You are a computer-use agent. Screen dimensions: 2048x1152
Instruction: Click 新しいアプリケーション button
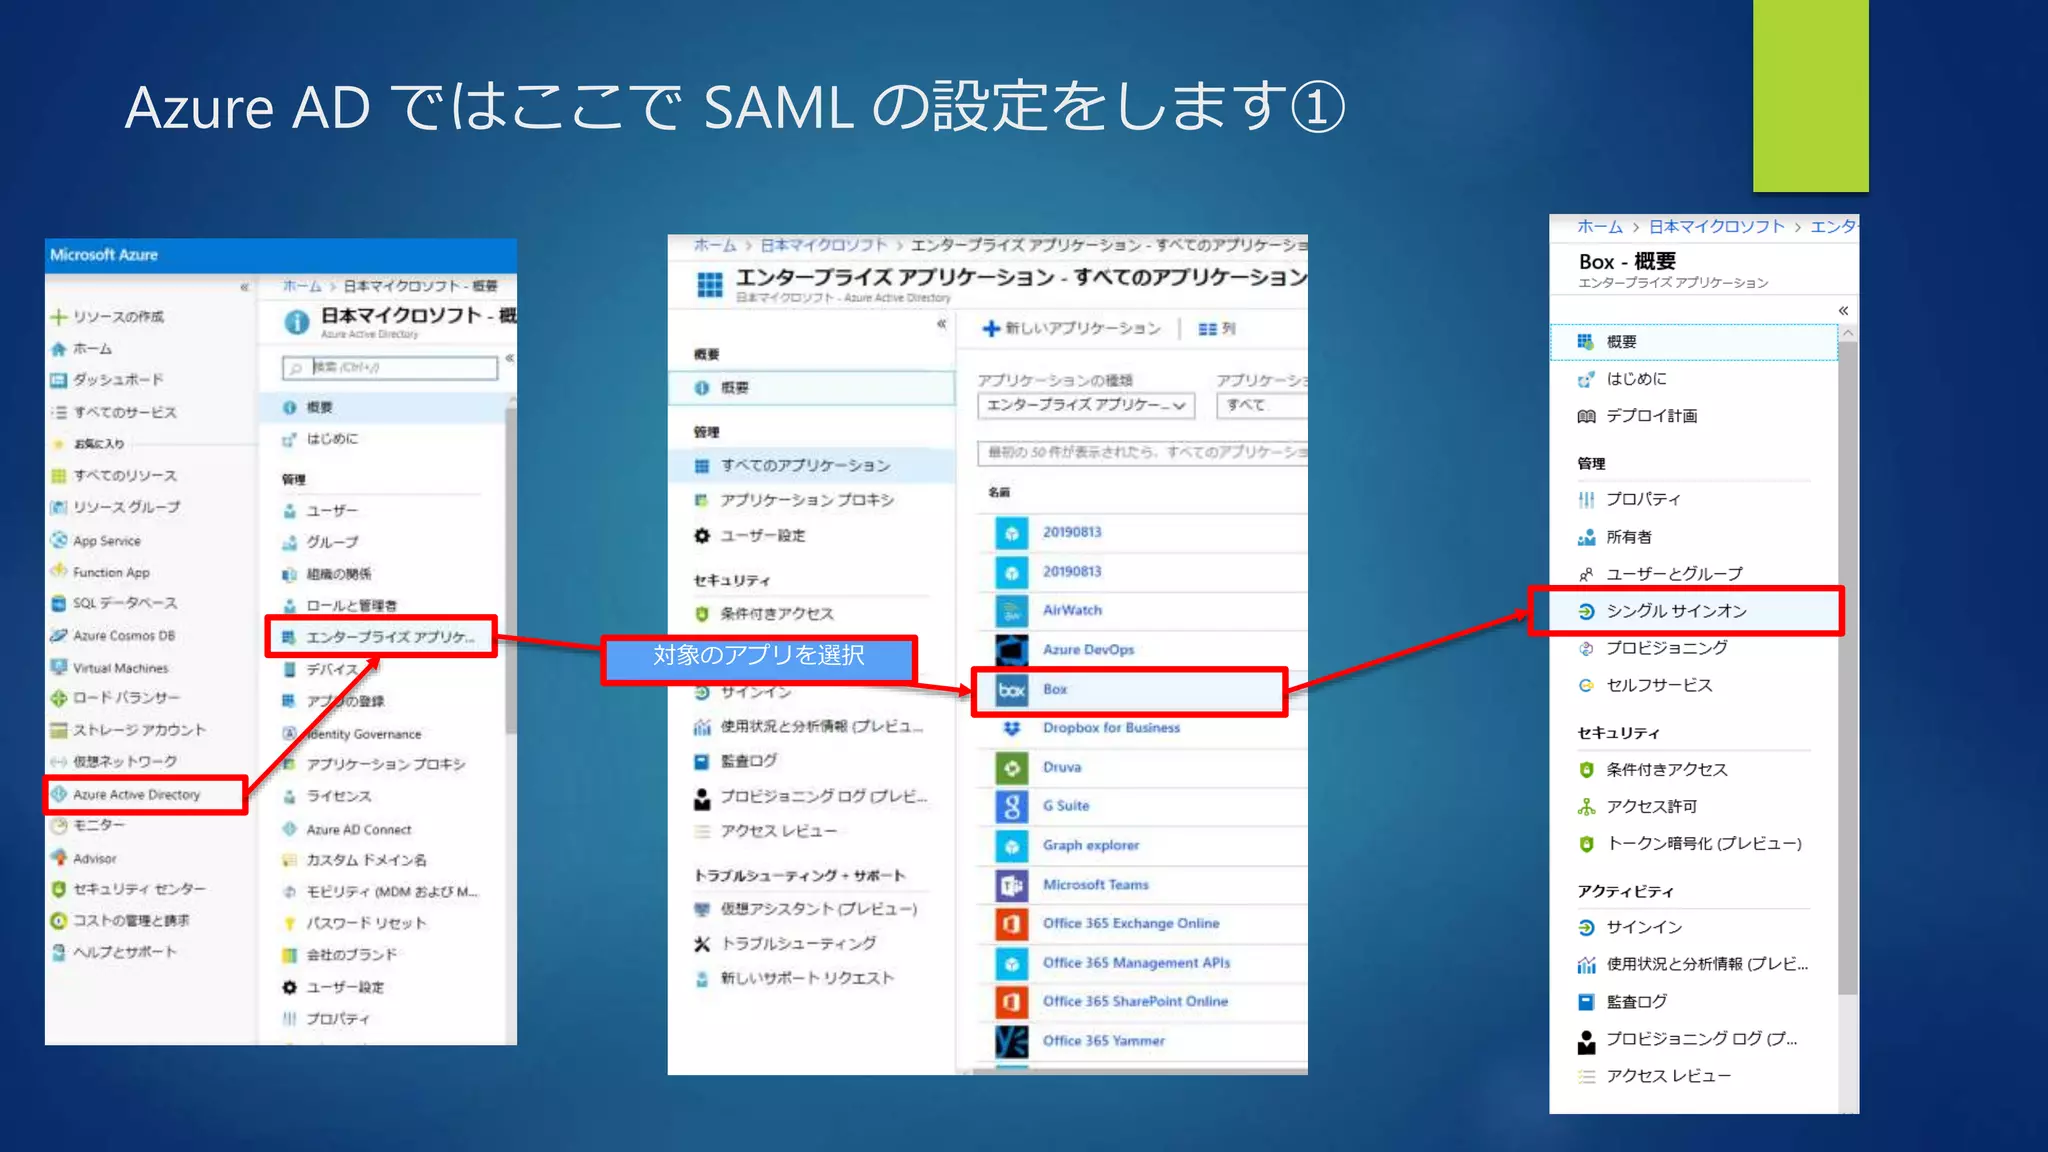click(x=1071, y=329)
